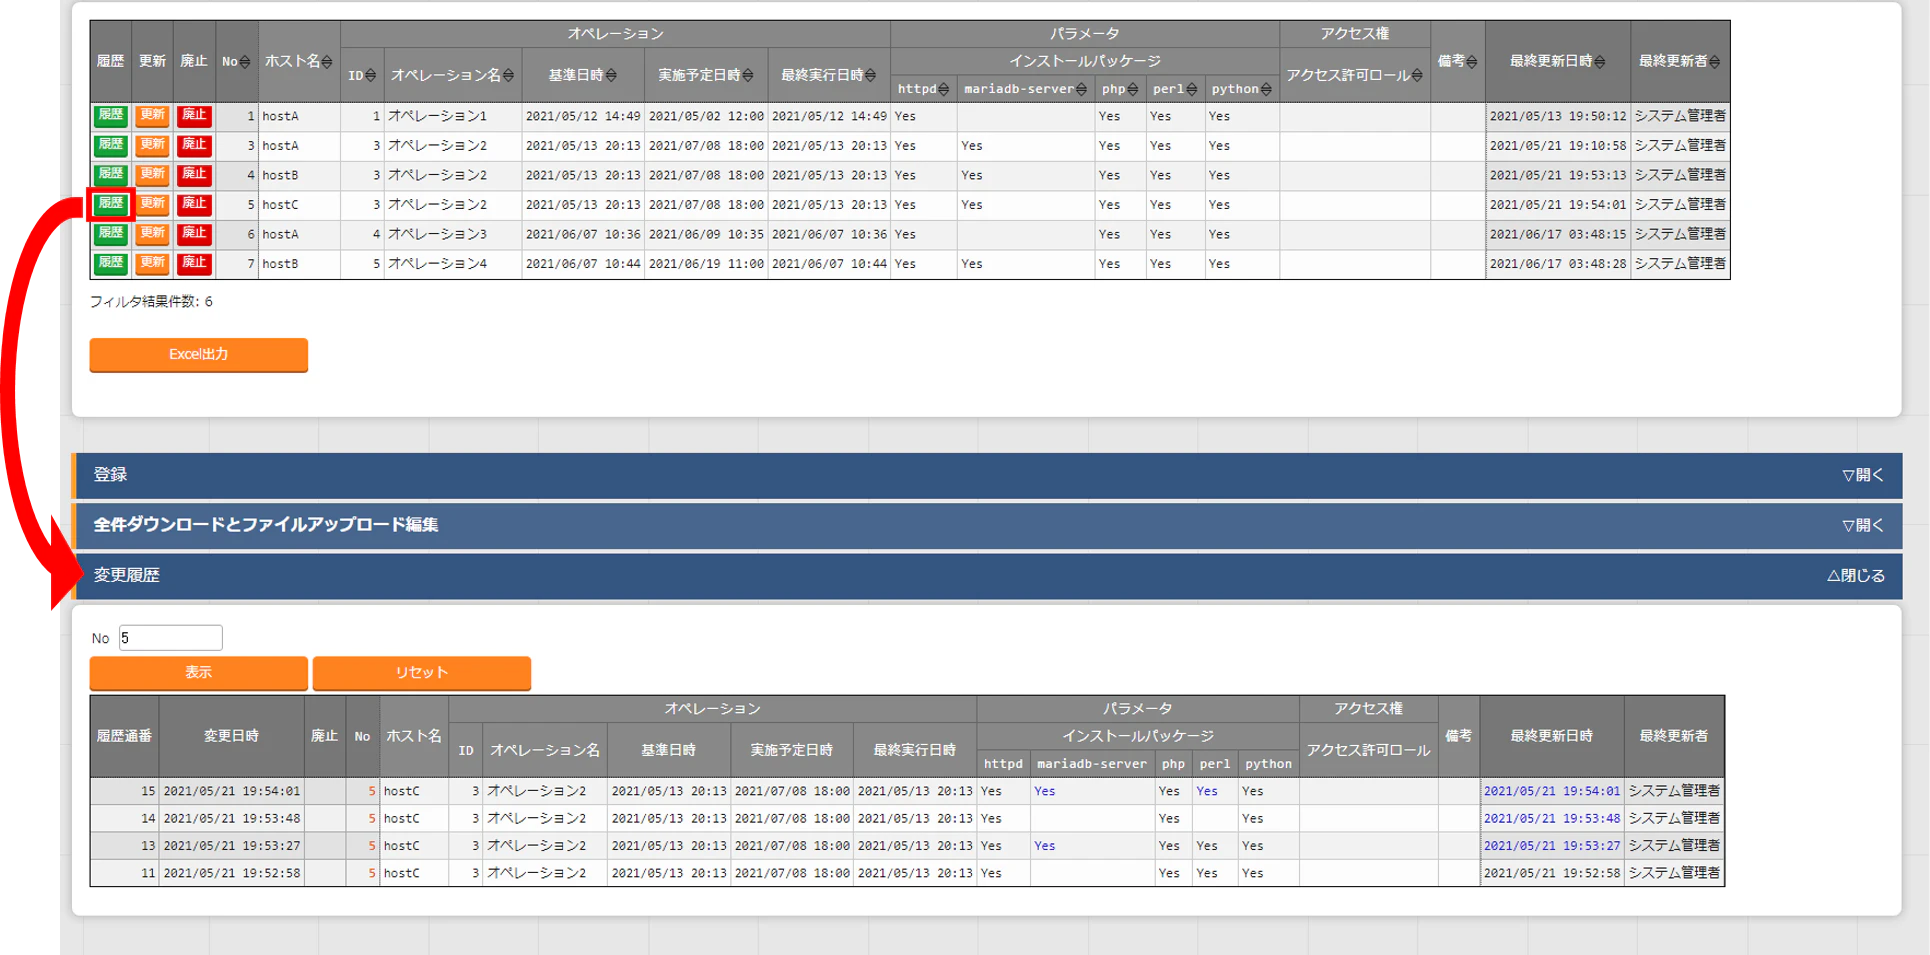Click the Excel出力 button

point(199,355)
